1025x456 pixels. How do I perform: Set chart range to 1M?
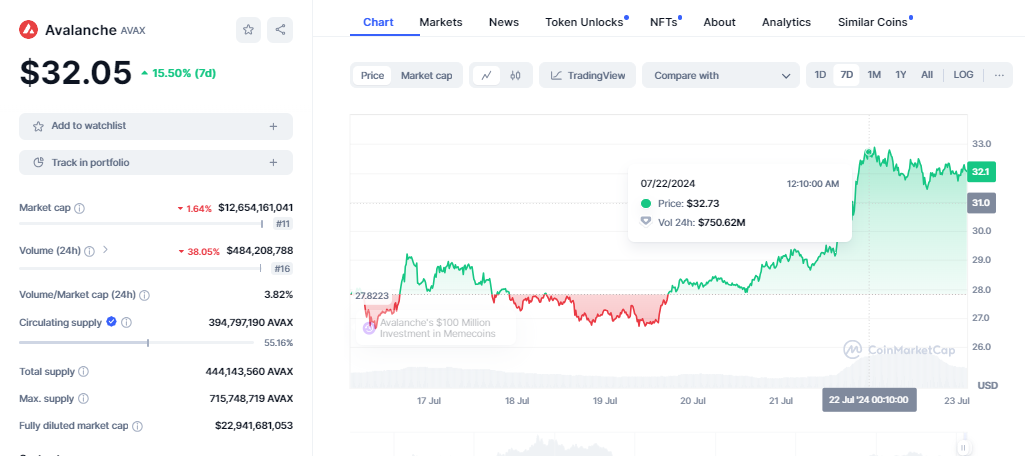click(x=874, y=75)
